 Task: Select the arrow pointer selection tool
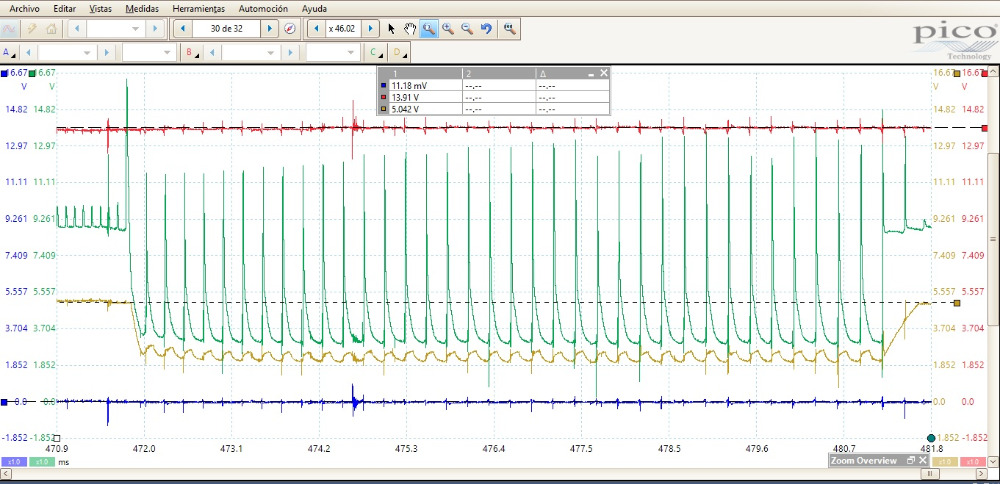coord(391,29)
